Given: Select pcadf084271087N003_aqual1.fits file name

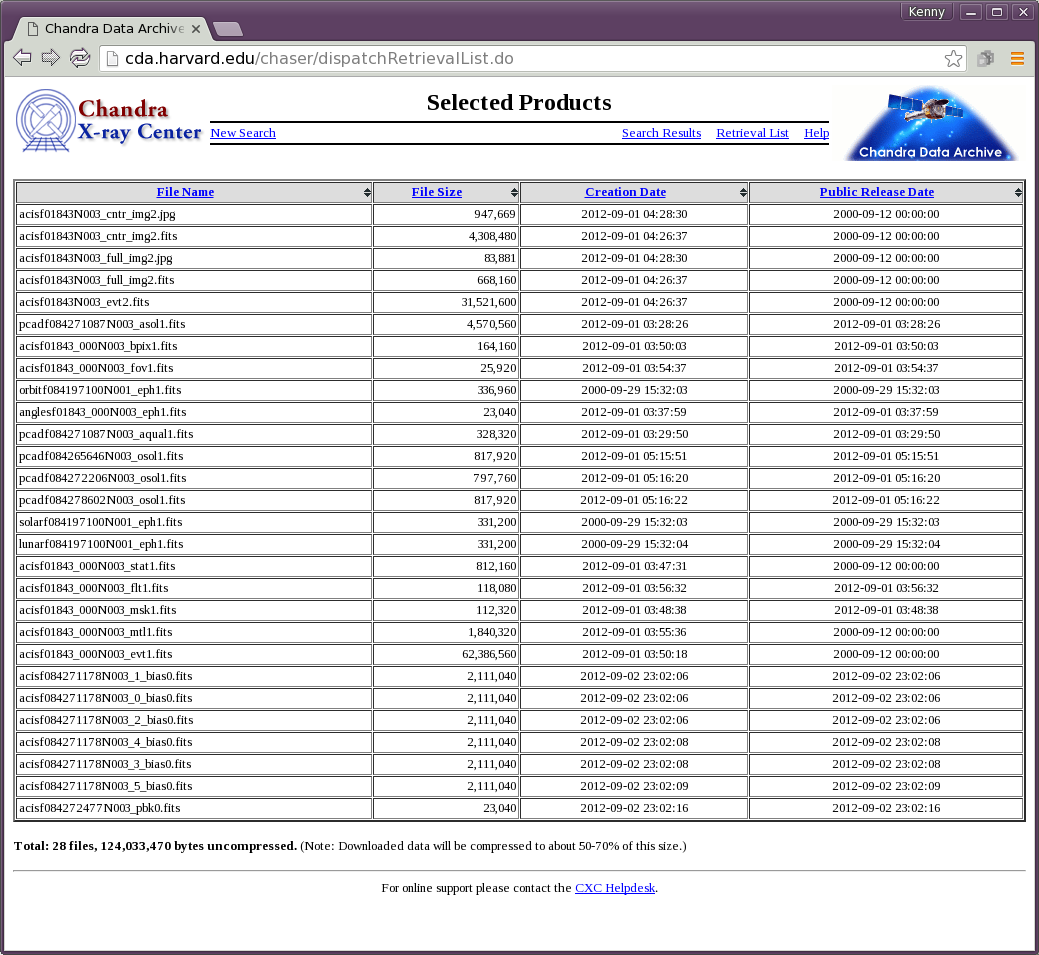Looking at the screenshot, I should click(106, 433).
